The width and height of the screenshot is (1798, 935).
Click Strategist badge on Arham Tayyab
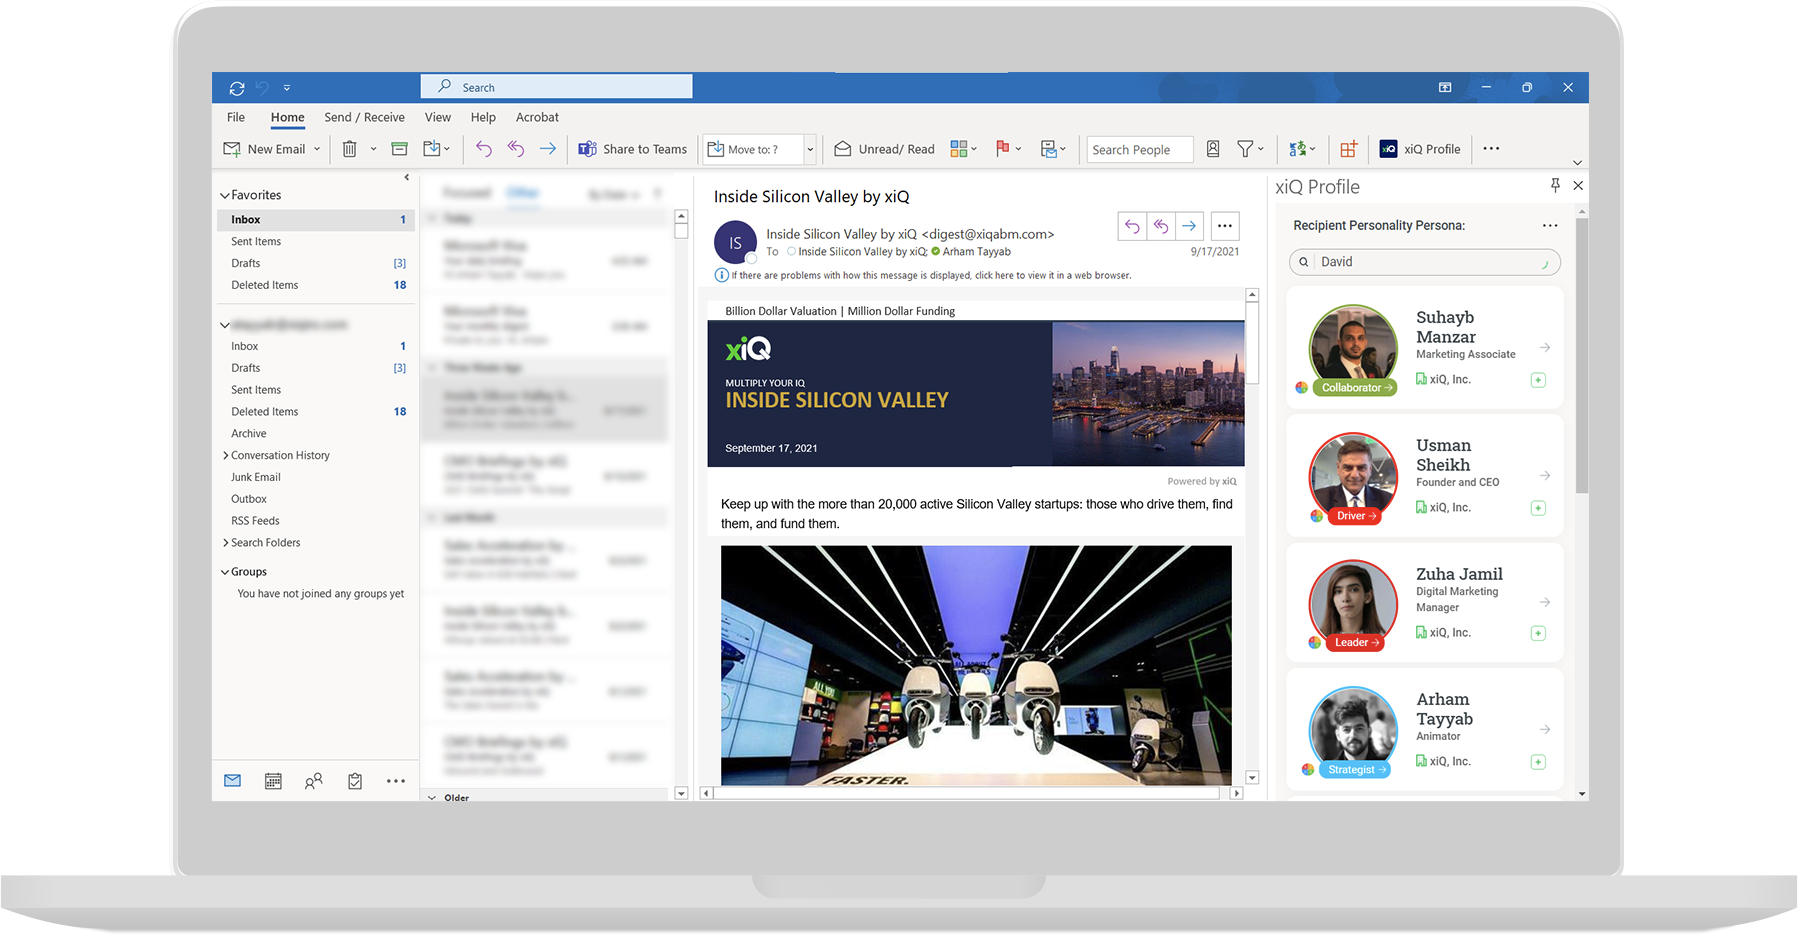(1357, 770)
